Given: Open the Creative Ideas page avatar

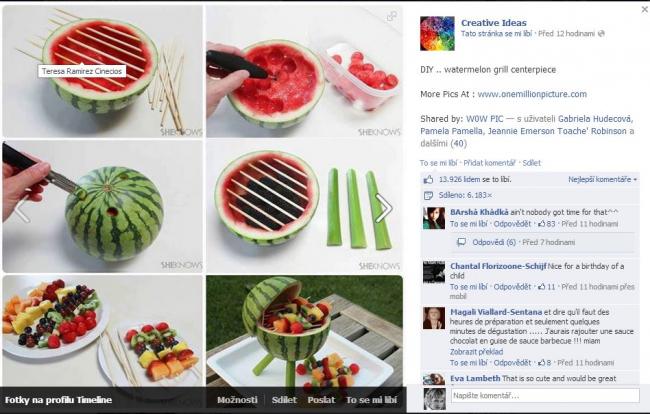Looking at the screenshot, I should (437, 34).
